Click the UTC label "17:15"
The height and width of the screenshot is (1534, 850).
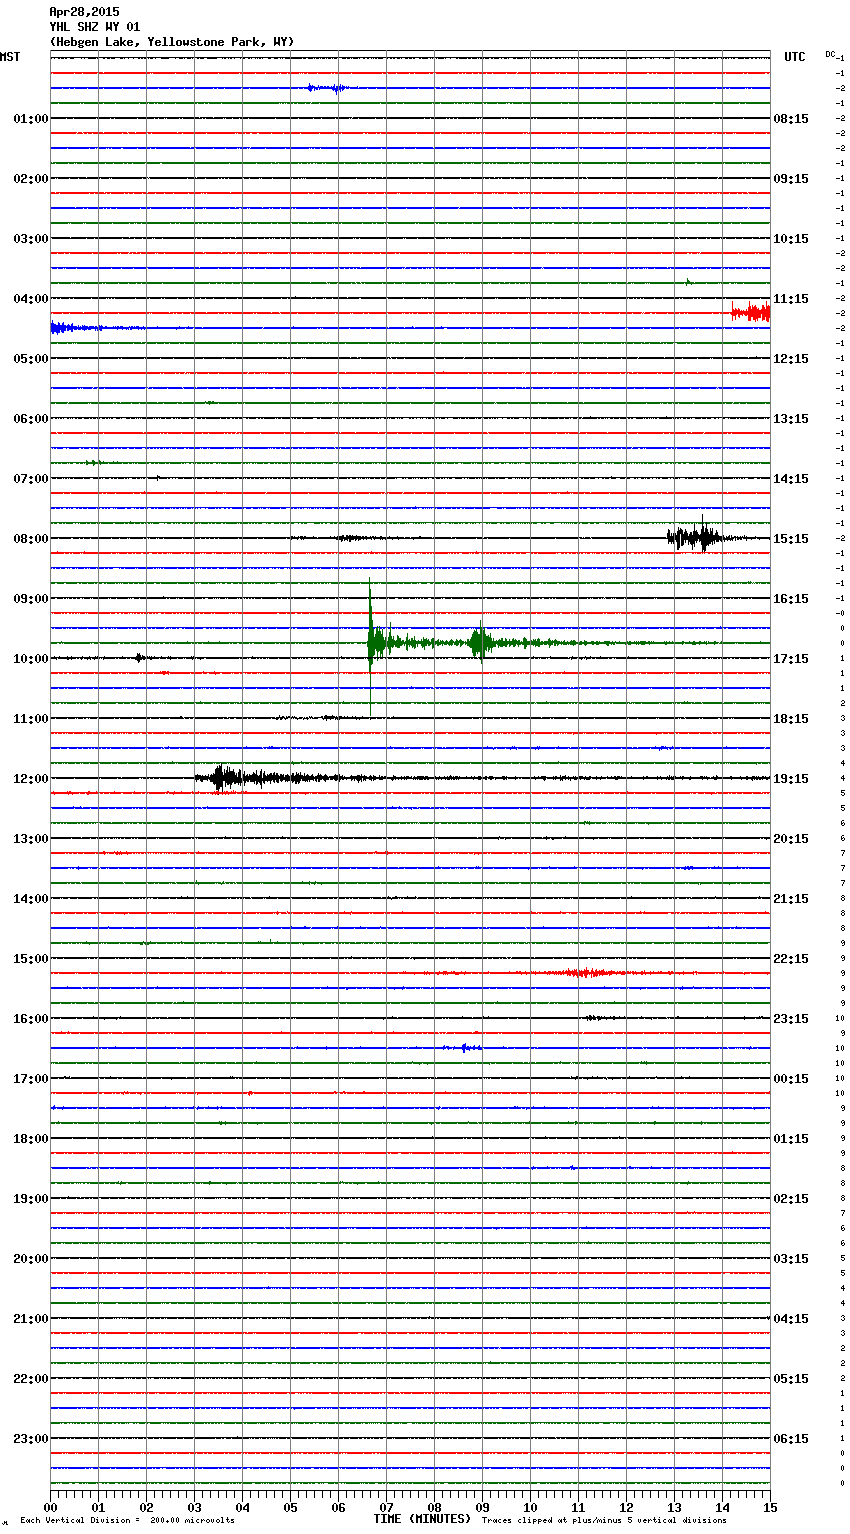tap(791, 659)
